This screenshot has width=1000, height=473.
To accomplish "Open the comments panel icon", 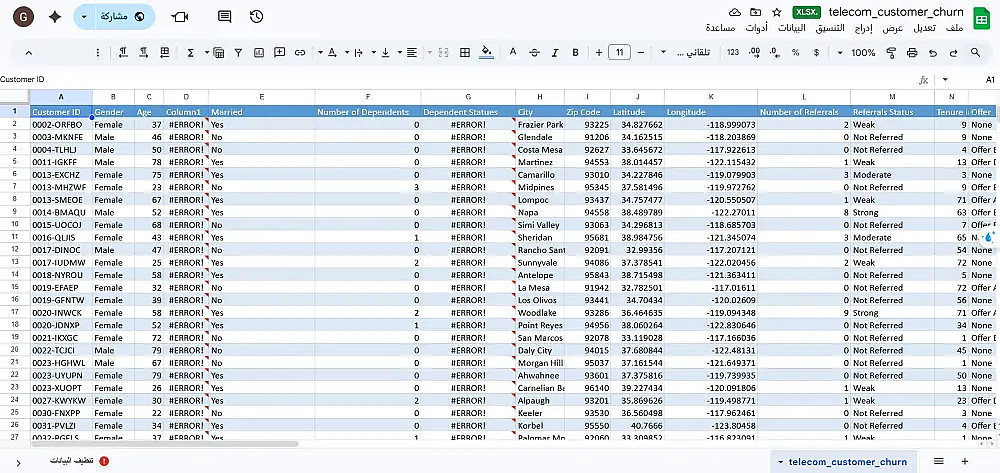I will (x=224, y=16).
